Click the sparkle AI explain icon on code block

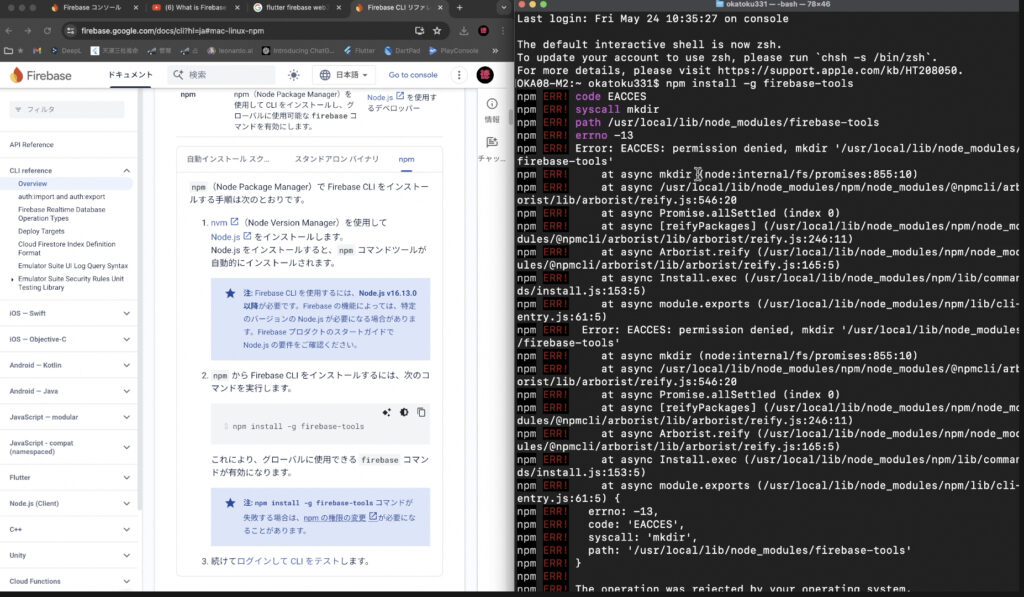point(386,412)
